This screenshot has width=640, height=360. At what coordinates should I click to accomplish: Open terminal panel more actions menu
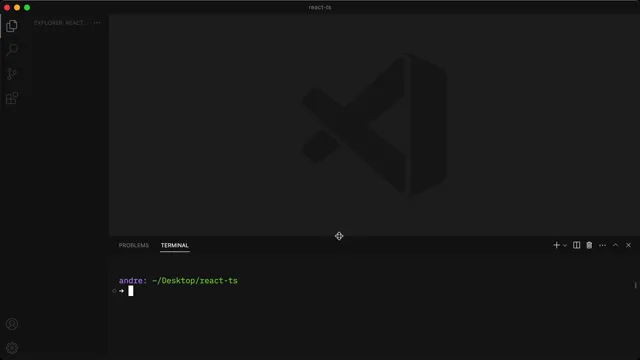[602, 245]
